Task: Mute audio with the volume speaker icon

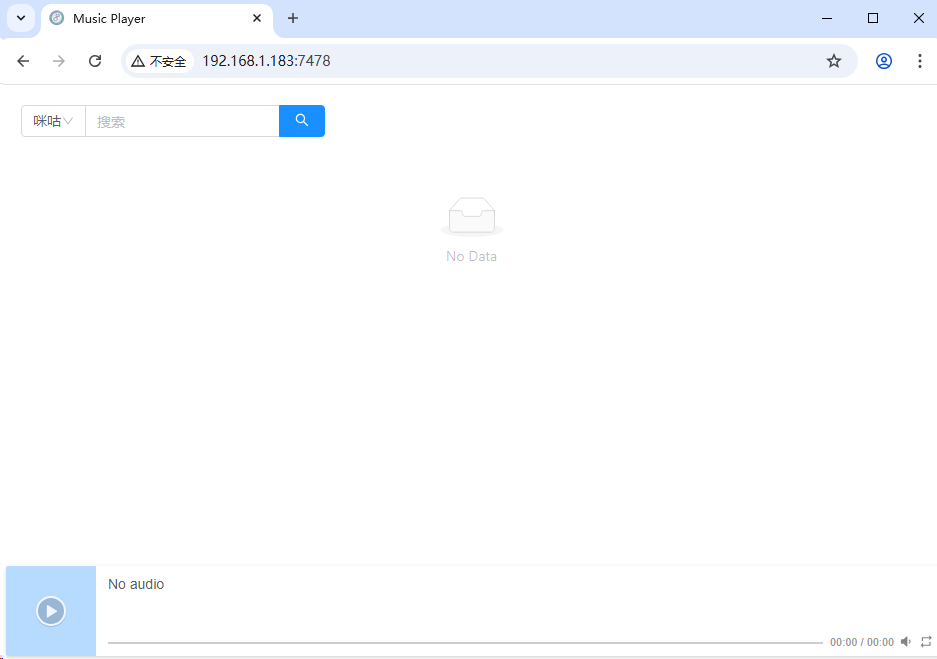Action: coord(906,642)
